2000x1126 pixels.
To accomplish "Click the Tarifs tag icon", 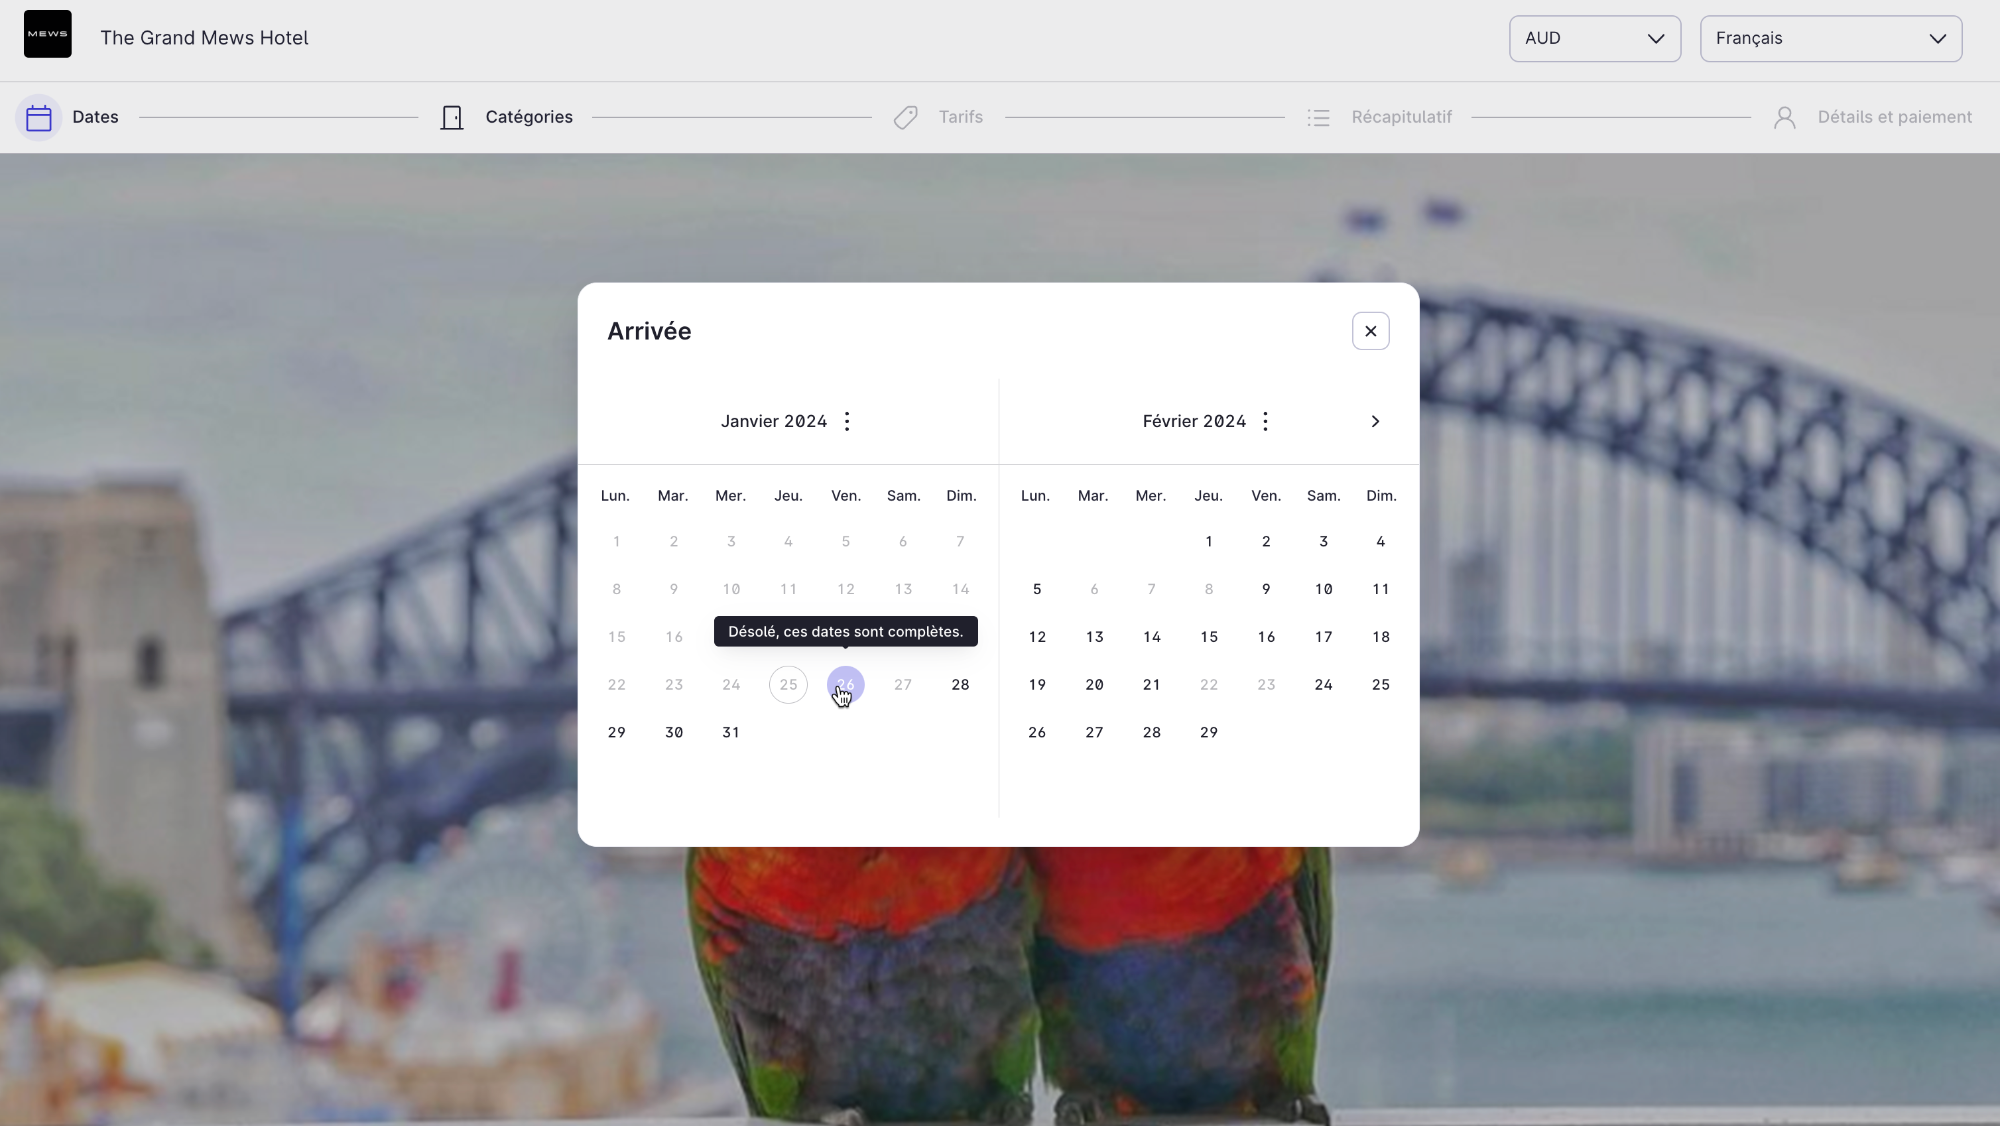I will pyautogui.click(x=906, y=118).
